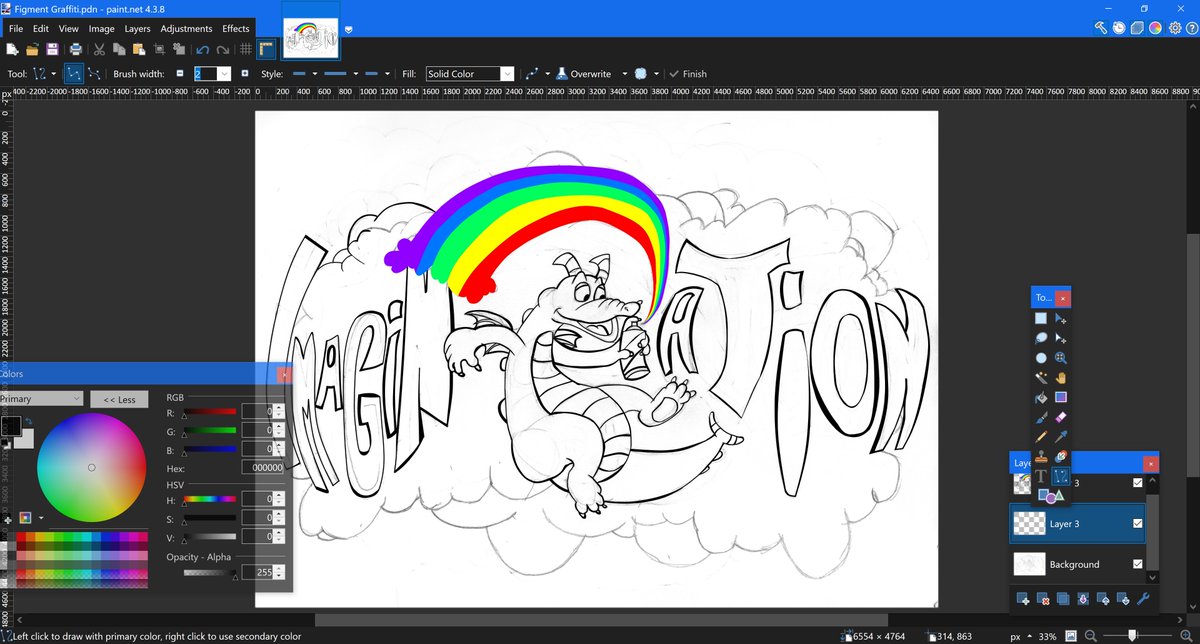The image size is (1200, 644).
Task: Select the Paint Bucket tool
Action: click(1041, 397)
